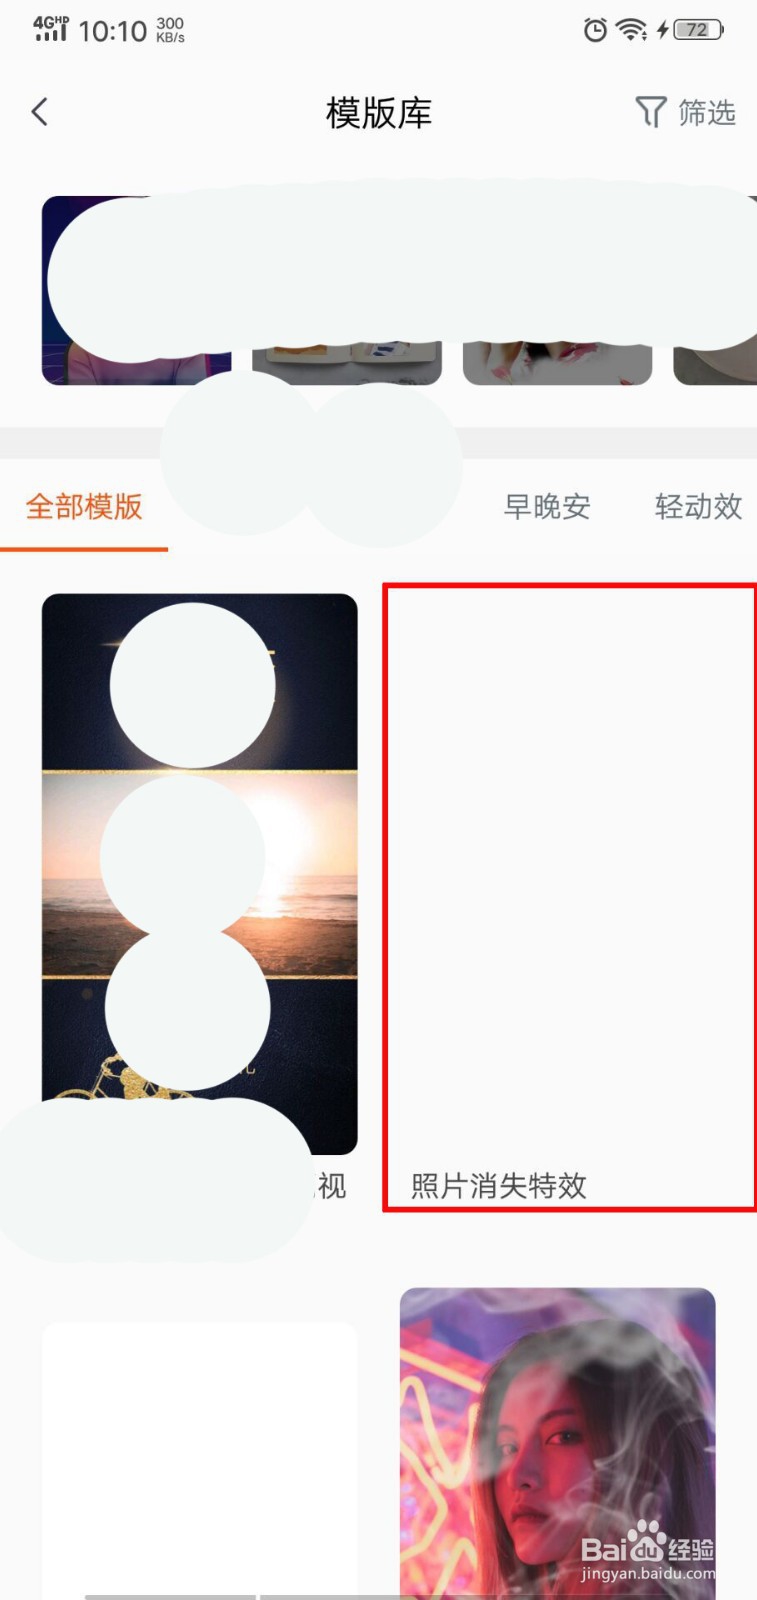
Task: Tap the battery level indicator showing 72
Action: 698,30
